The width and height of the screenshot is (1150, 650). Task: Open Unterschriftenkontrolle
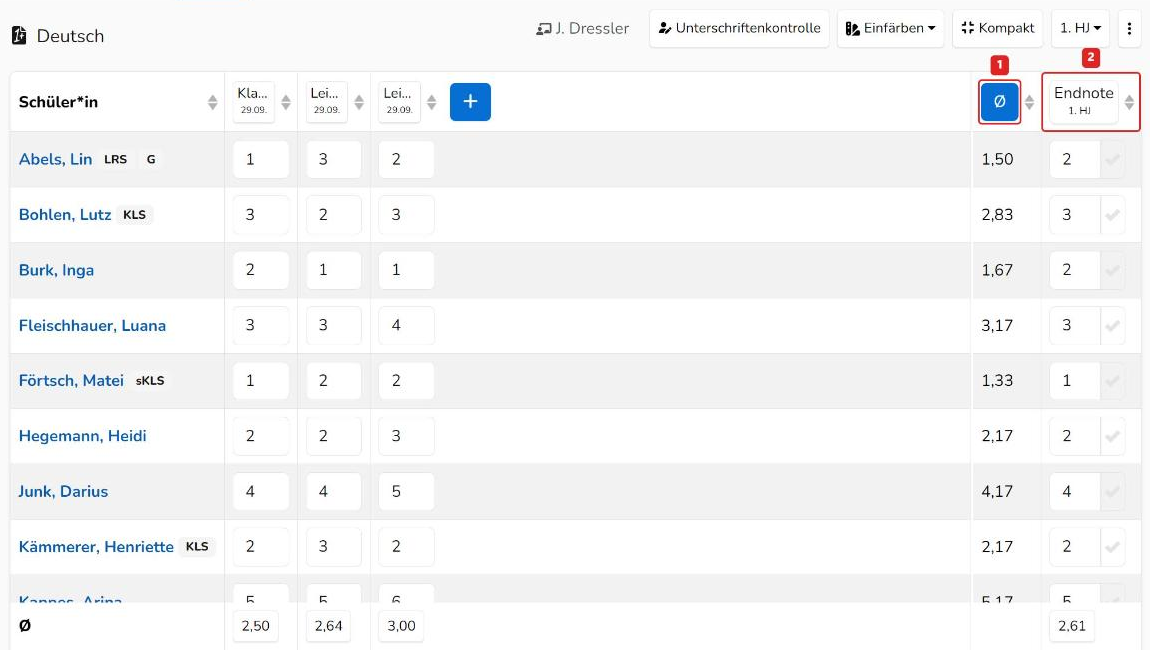pos(739,29)
